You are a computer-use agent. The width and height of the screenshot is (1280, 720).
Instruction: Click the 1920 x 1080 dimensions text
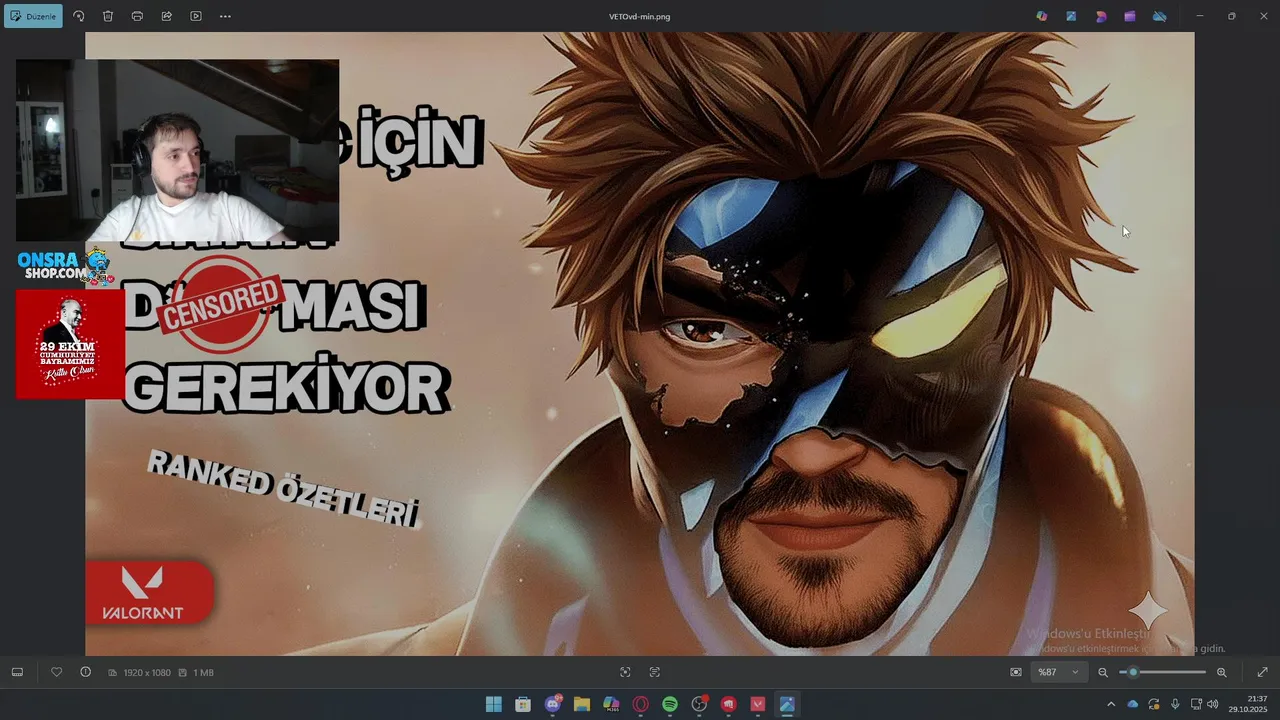coord(147,673)
